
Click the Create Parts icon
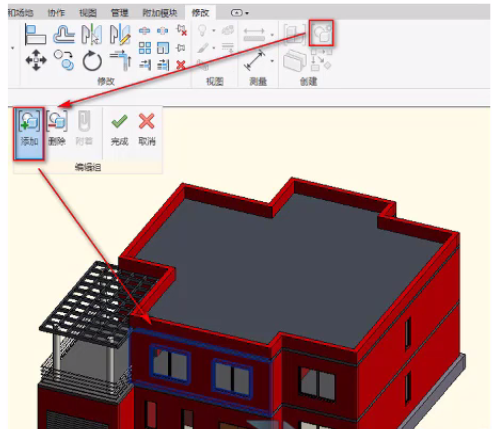(295, 61)
